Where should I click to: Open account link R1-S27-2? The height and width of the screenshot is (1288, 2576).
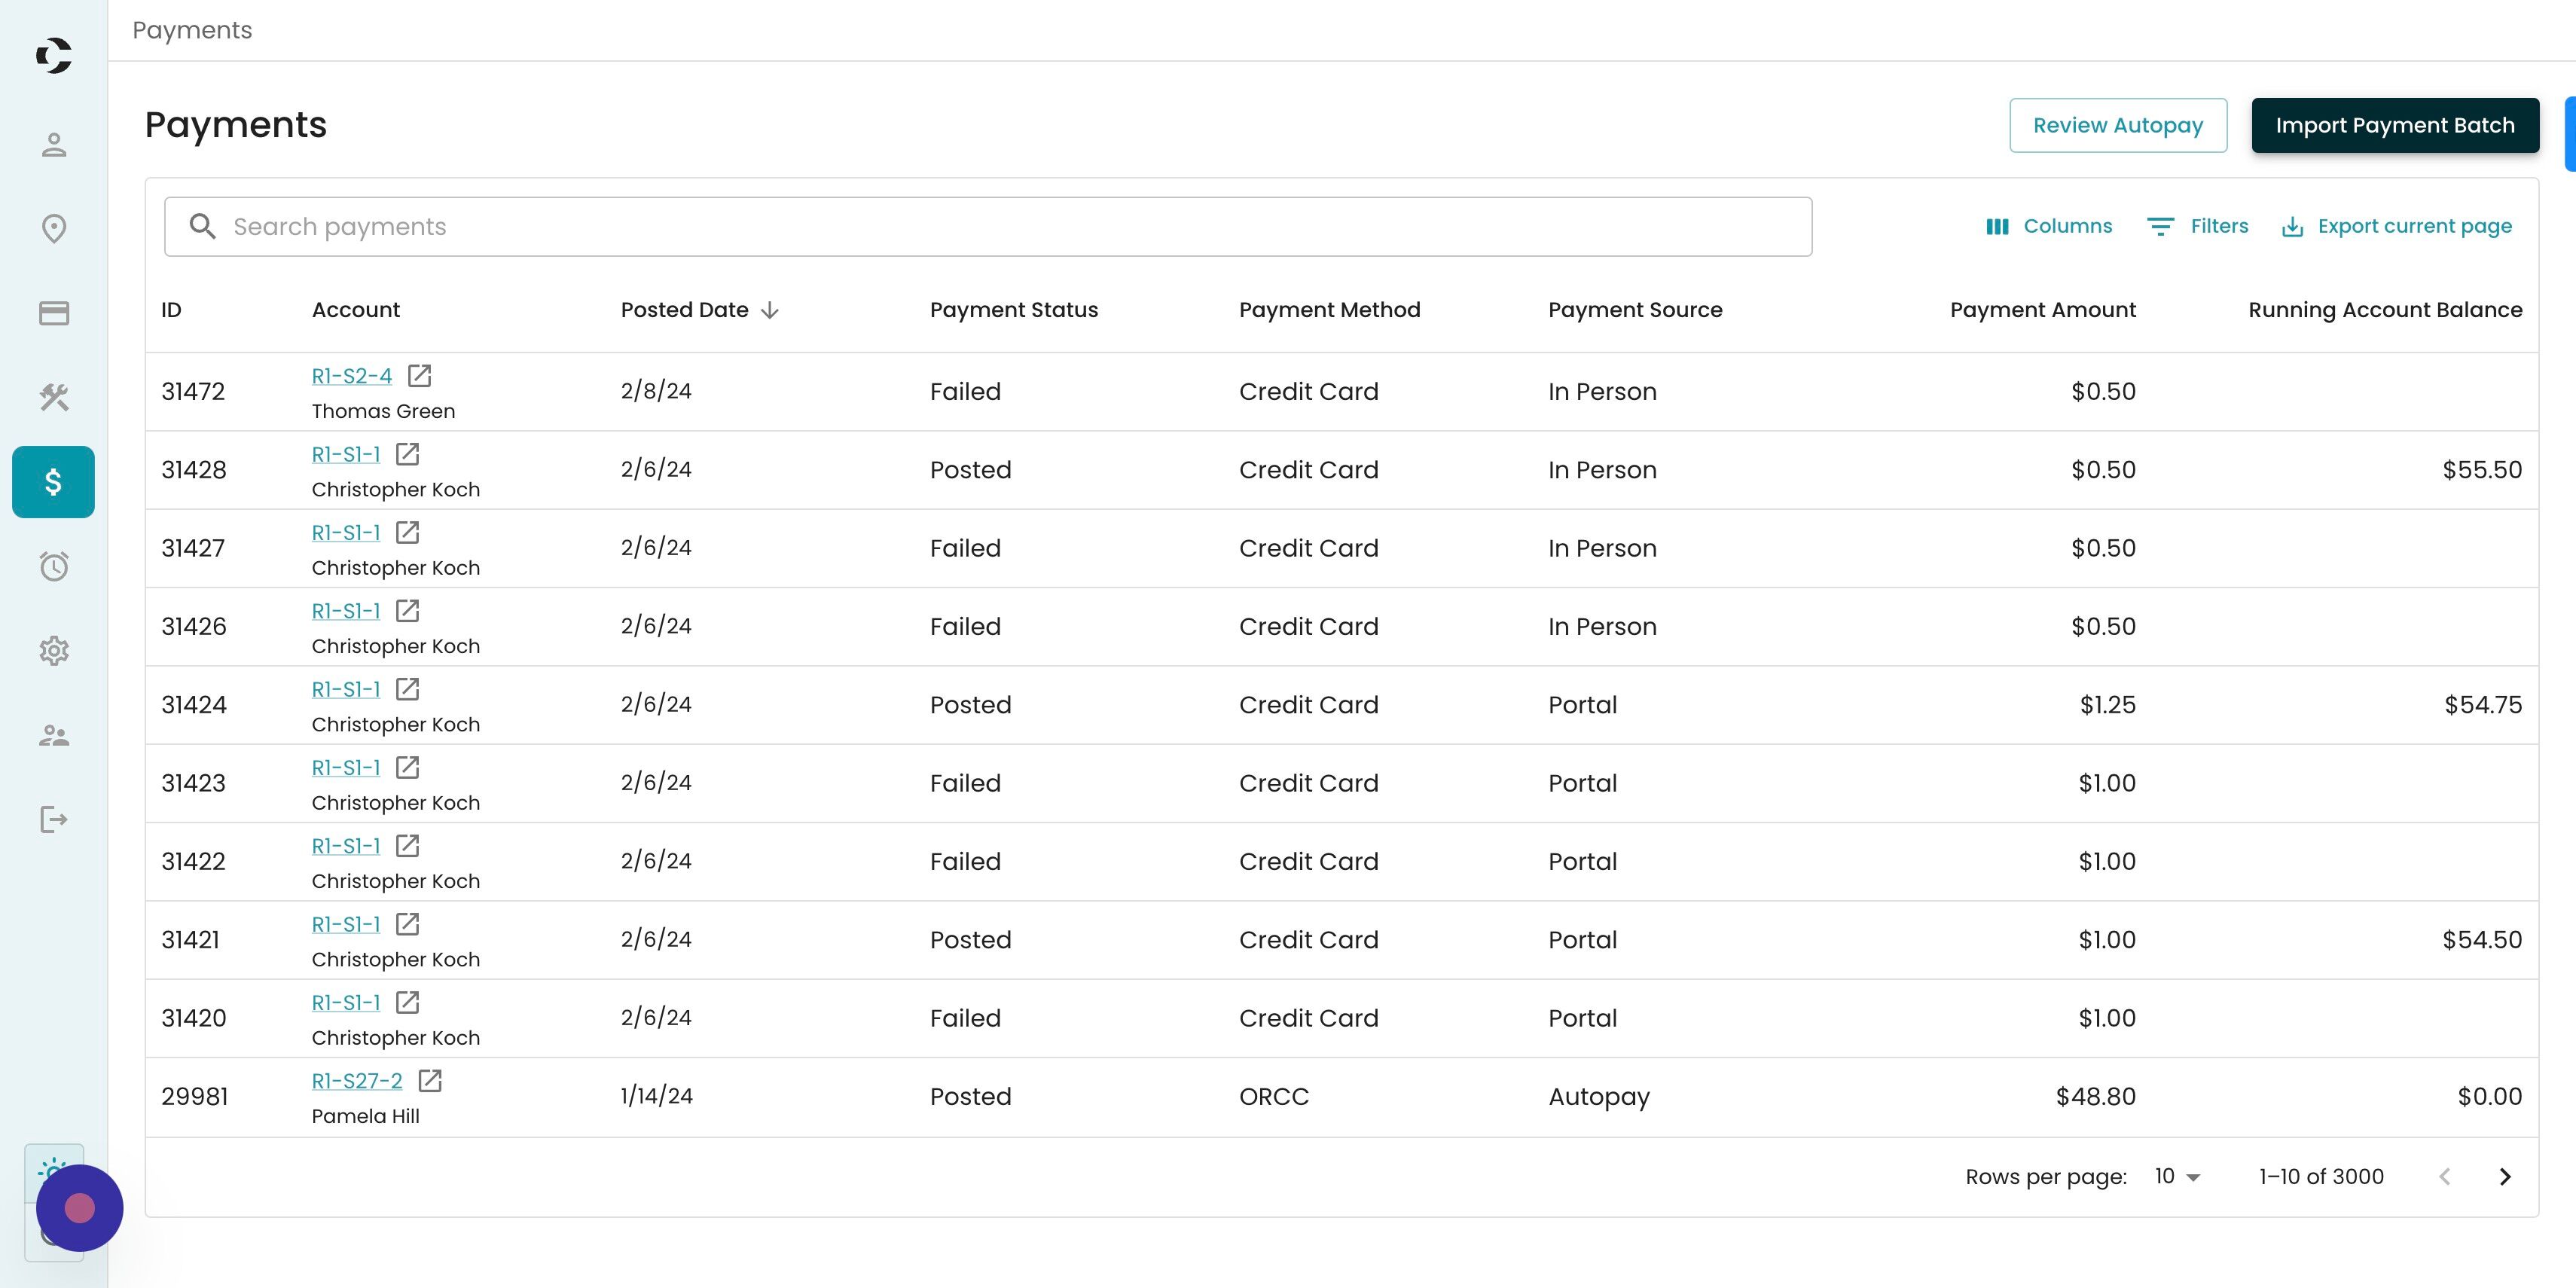click(x=357, y=1081)
